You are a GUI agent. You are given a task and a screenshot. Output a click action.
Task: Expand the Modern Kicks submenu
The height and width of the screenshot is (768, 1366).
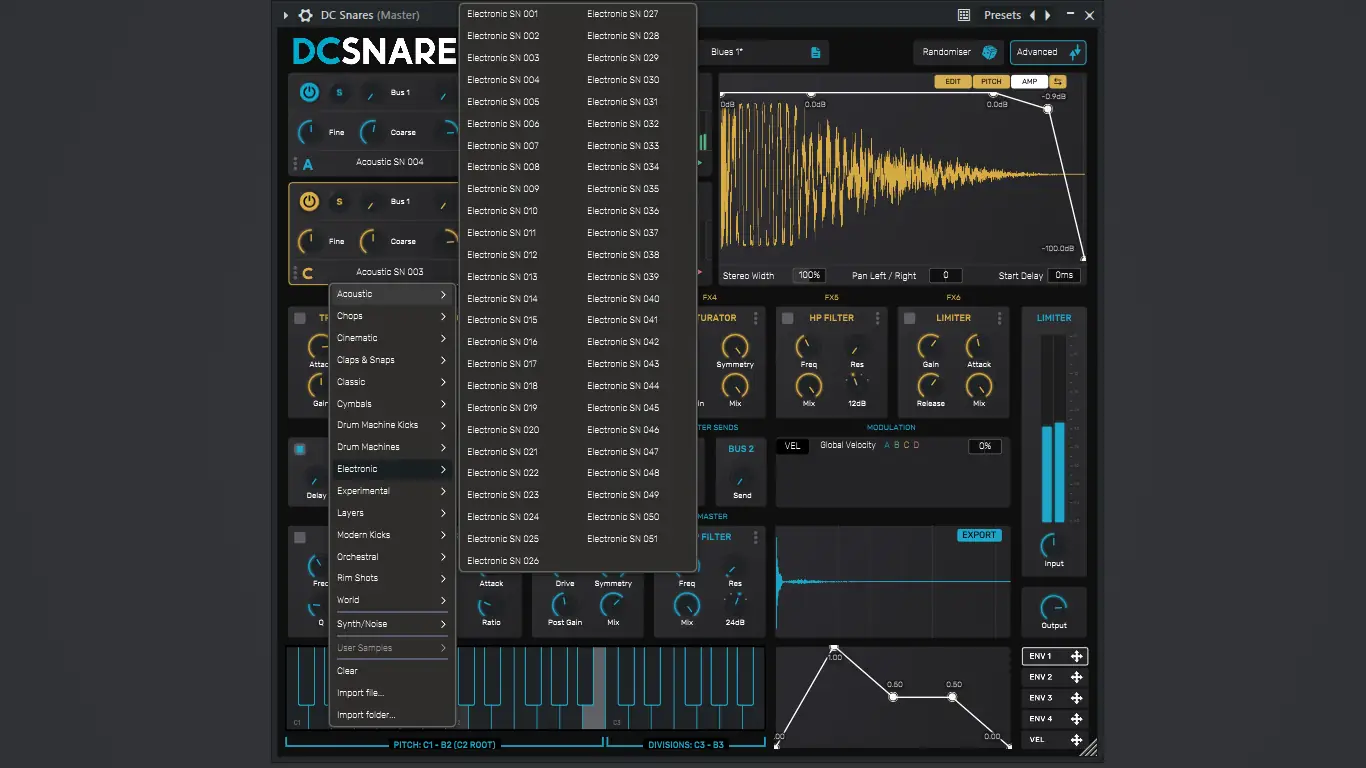[392, 535]
